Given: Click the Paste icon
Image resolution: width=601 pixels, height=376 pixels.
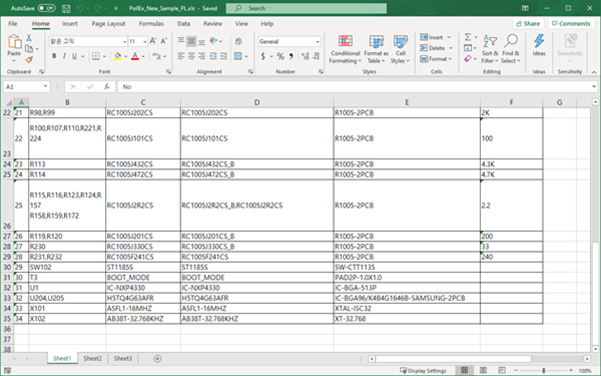Looking at the screenshot, I should (14, 42).
